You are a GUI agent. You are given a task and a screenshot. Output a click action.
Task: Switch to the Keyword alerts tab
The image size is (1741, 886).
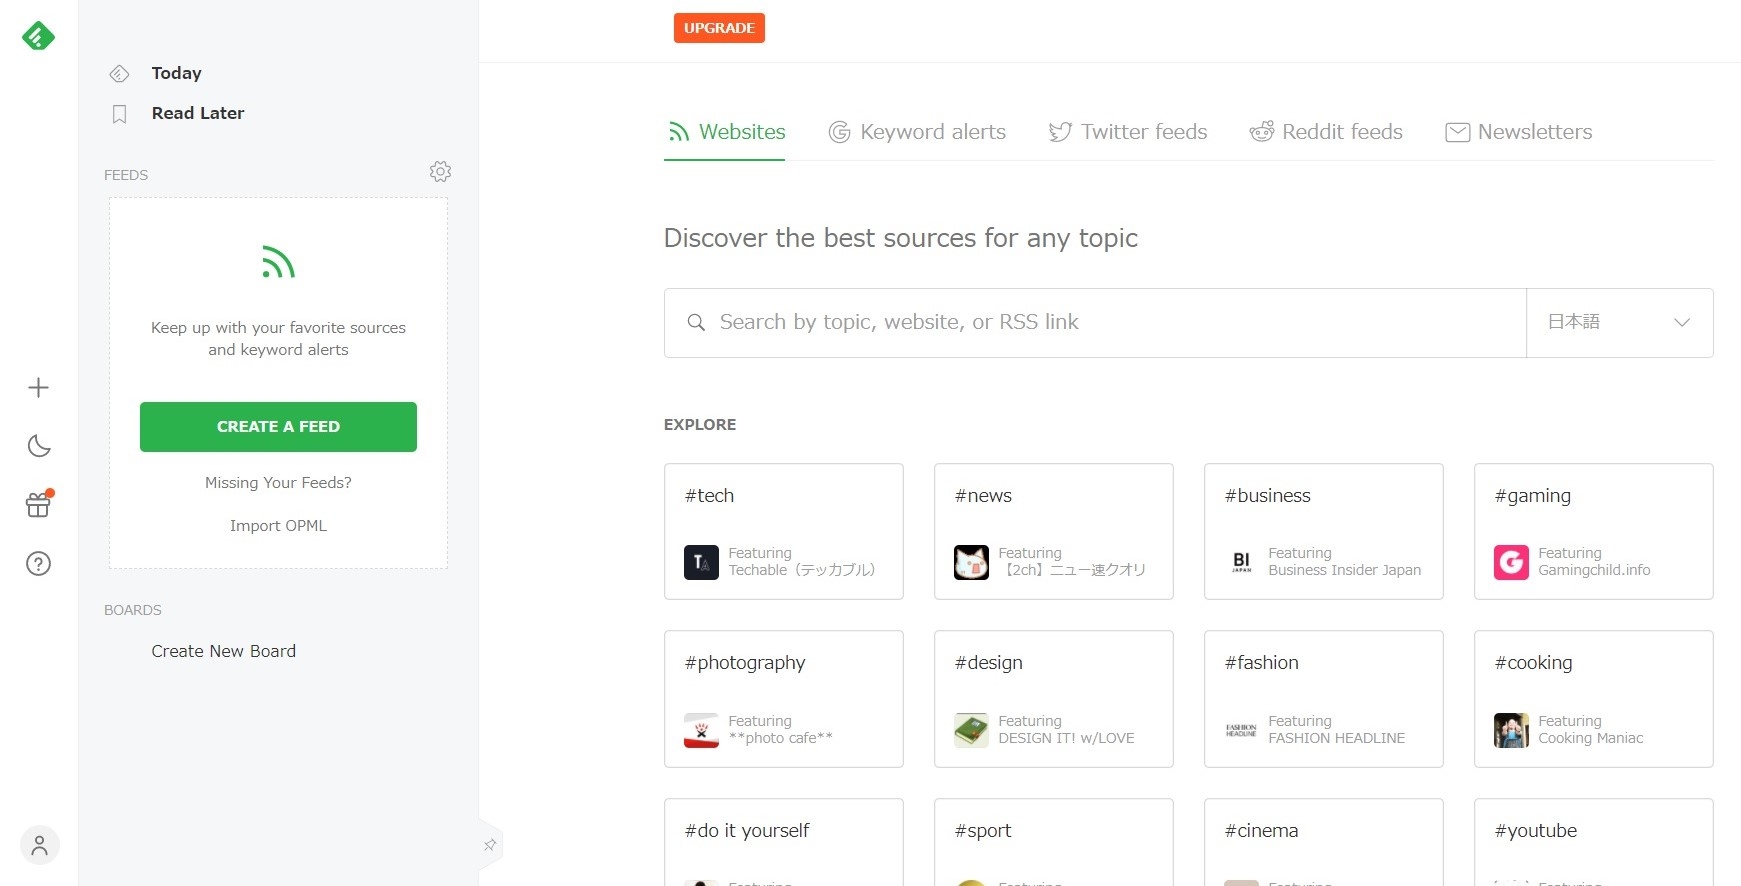pos(917,132)
